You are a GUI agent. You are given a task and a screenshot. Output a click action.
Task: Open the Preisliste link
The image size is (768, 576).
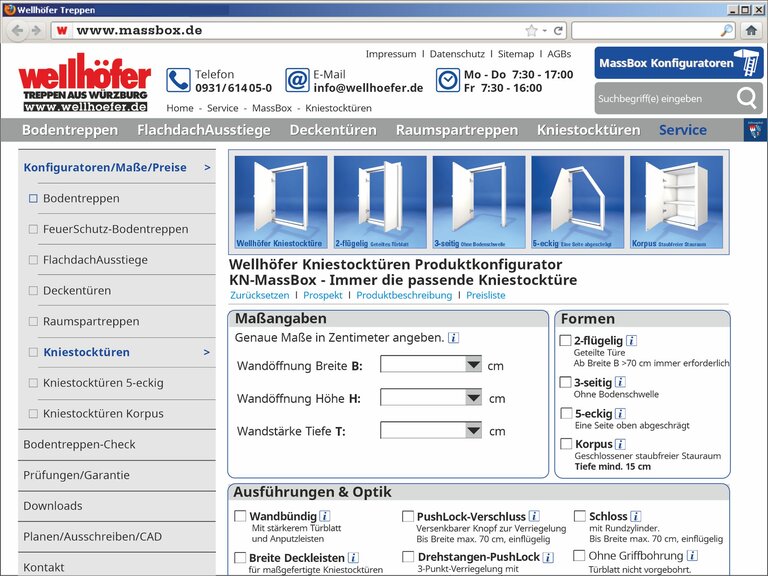[x=485, y=295]
